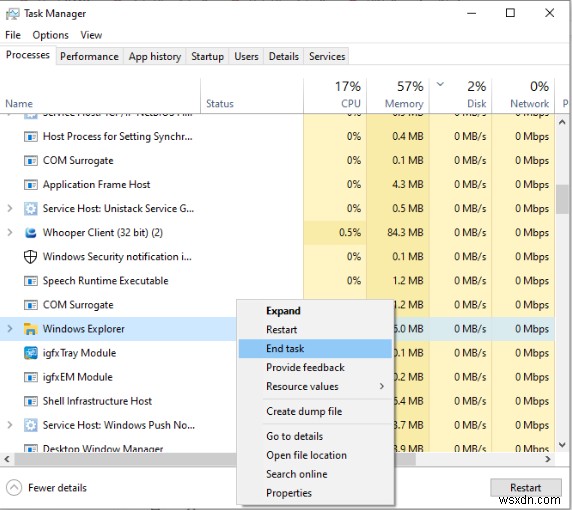Click the Fewer details collapse arrow icon
The image size is (572, 510).
[14, 488]
